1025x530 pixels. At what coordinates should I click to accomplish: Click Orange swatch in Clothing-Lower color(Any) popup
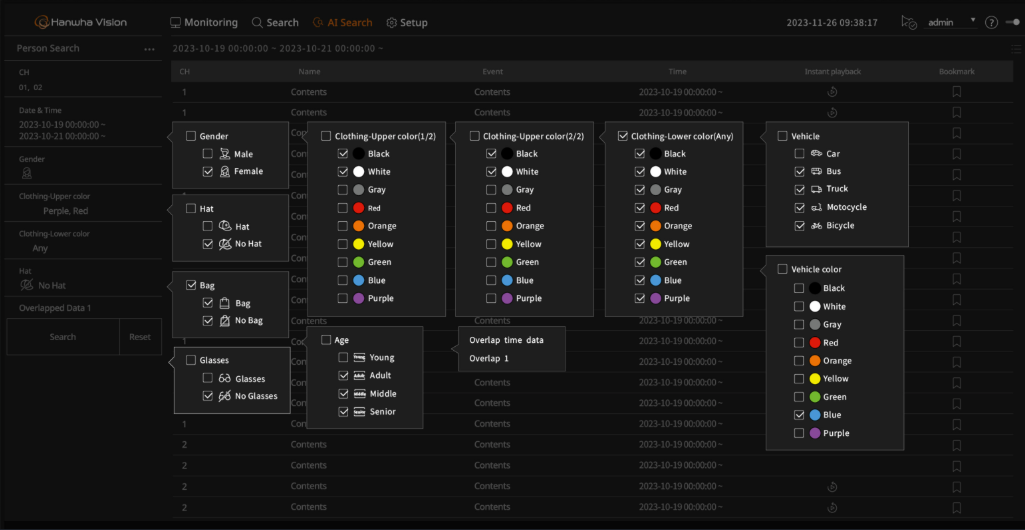coord(655,226)
